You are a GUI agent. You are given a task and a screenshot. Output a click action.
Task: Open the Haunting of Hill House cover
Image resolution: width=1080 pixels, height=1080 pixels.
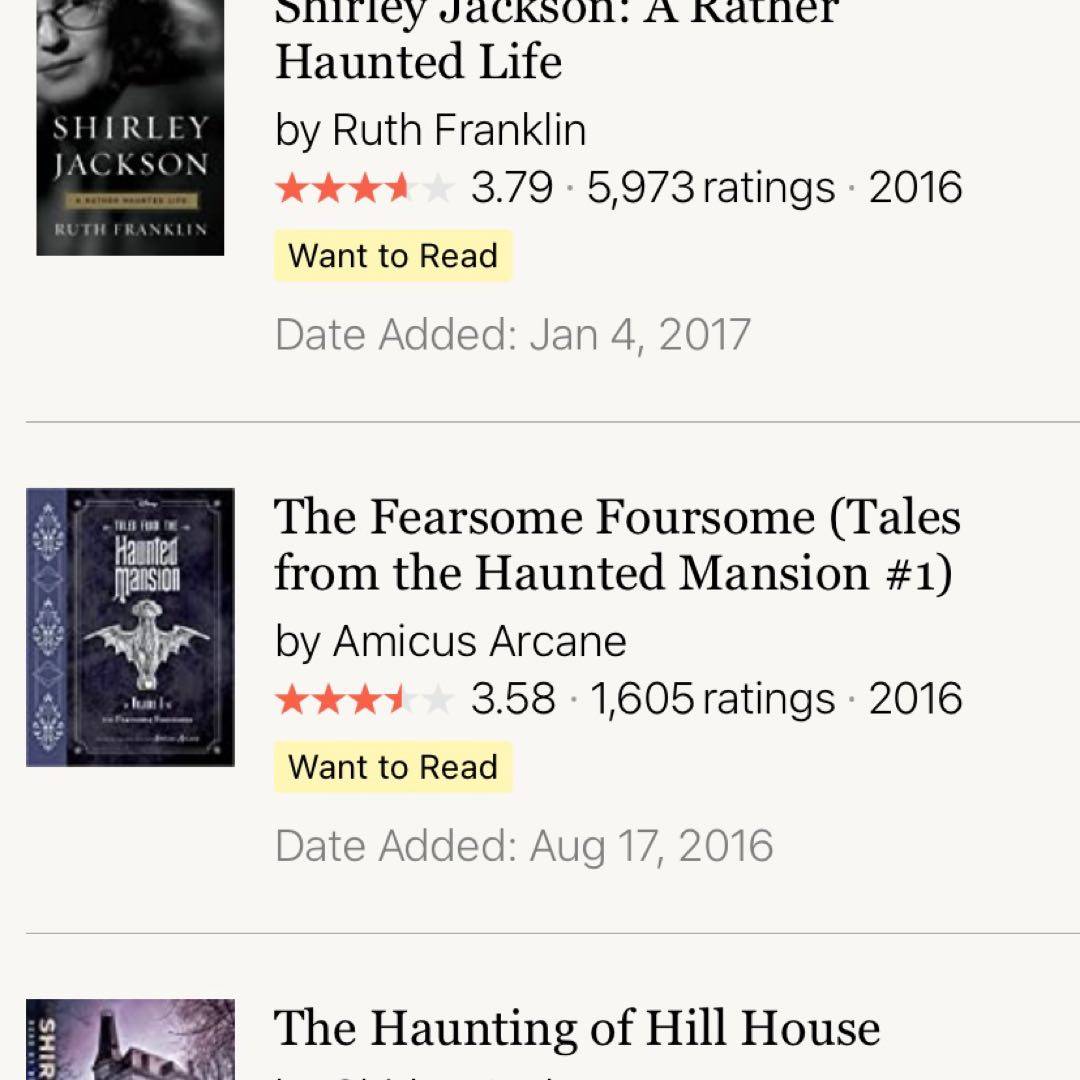pyautogui.click(x=130, y=1040)
